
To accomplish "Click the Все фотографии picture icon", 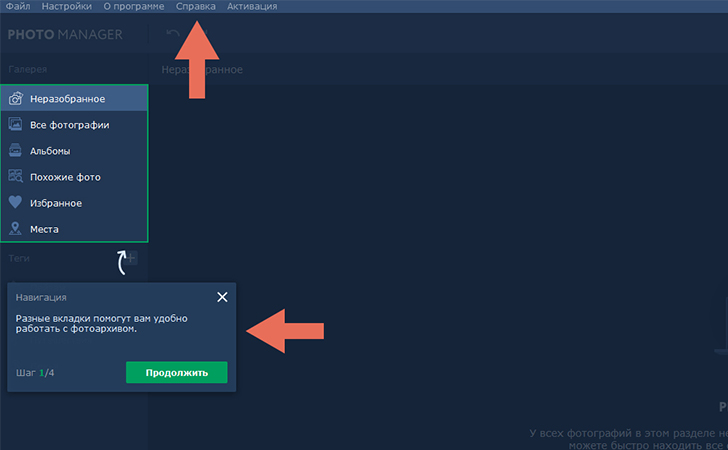I will (x=16, y=125).
